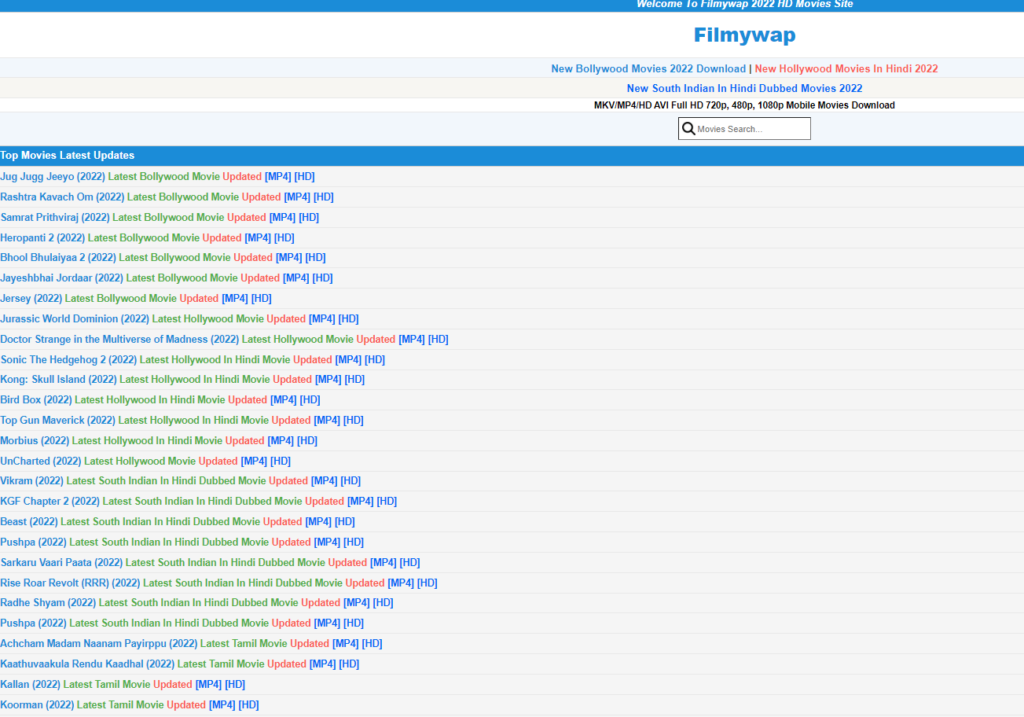The width and height of the screenshot is (1024, 717).
Task: Click the MKV/MP4/HD AVI Full HD description text
Action: click(744, 105)
